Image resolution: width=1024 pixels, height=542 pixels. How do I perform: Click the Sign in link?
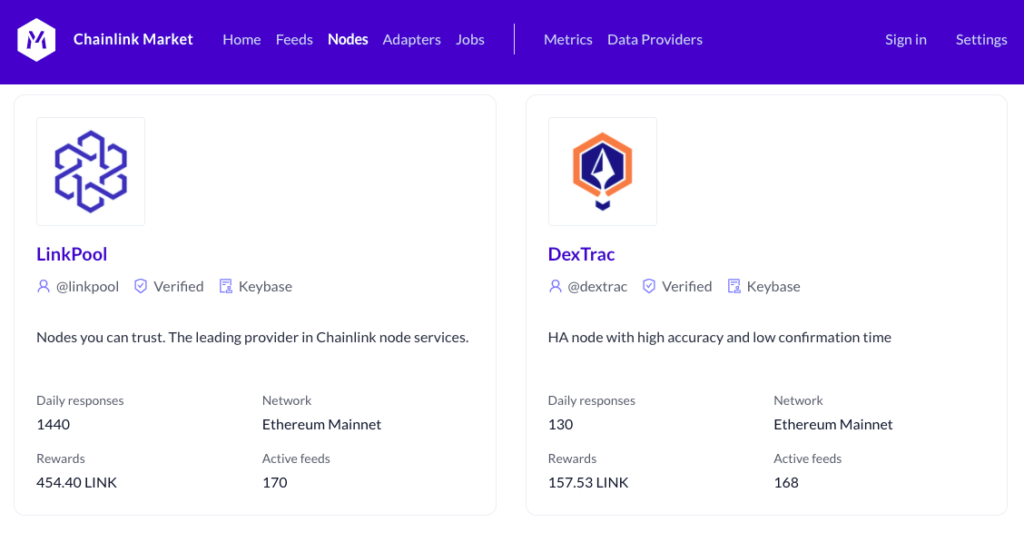point(906,40)
